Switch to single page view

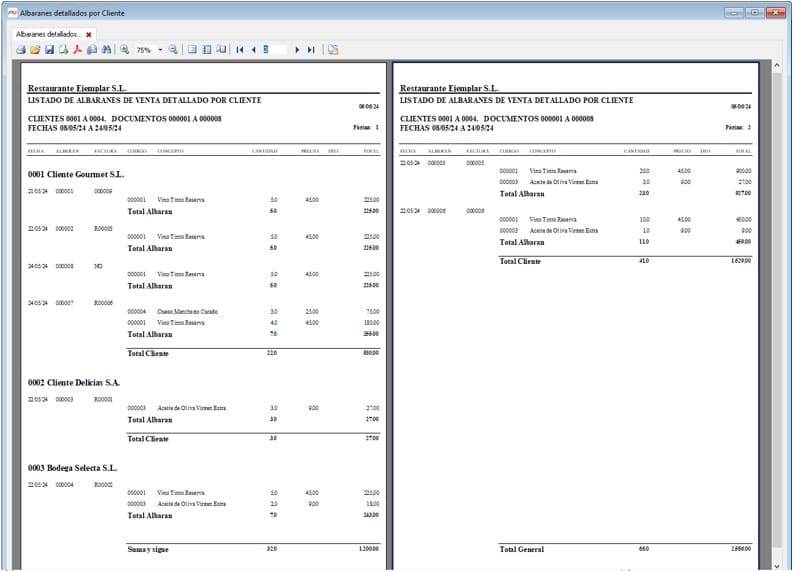click(192, 50)
